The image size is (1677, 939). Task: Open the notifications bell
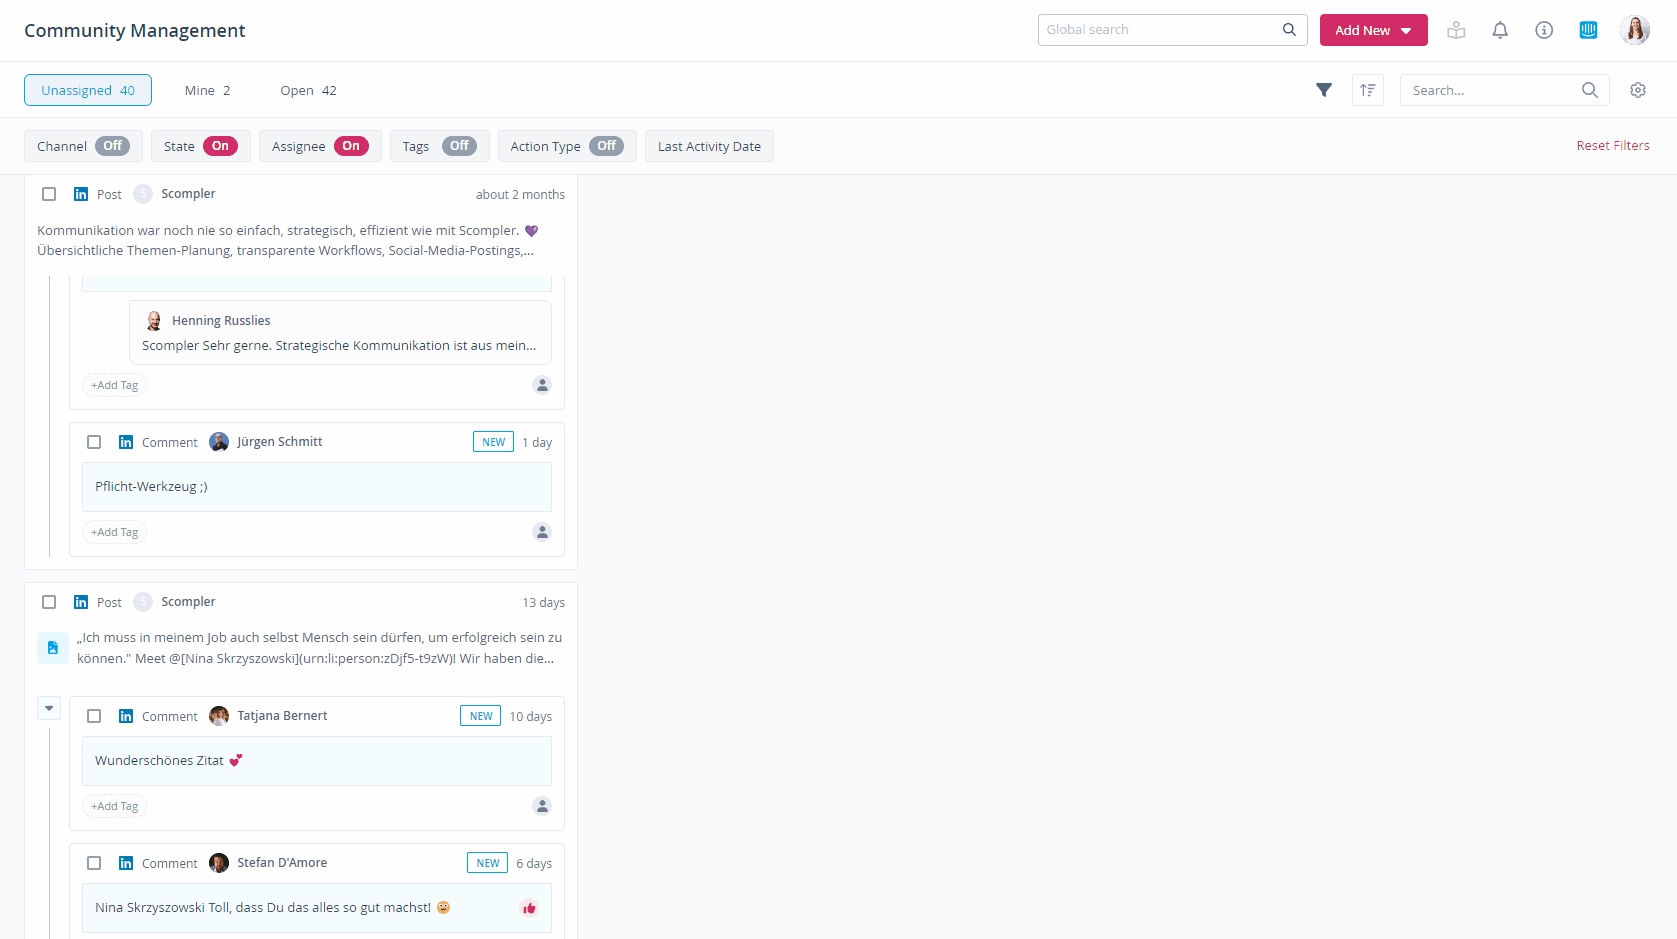(1499, 30)
